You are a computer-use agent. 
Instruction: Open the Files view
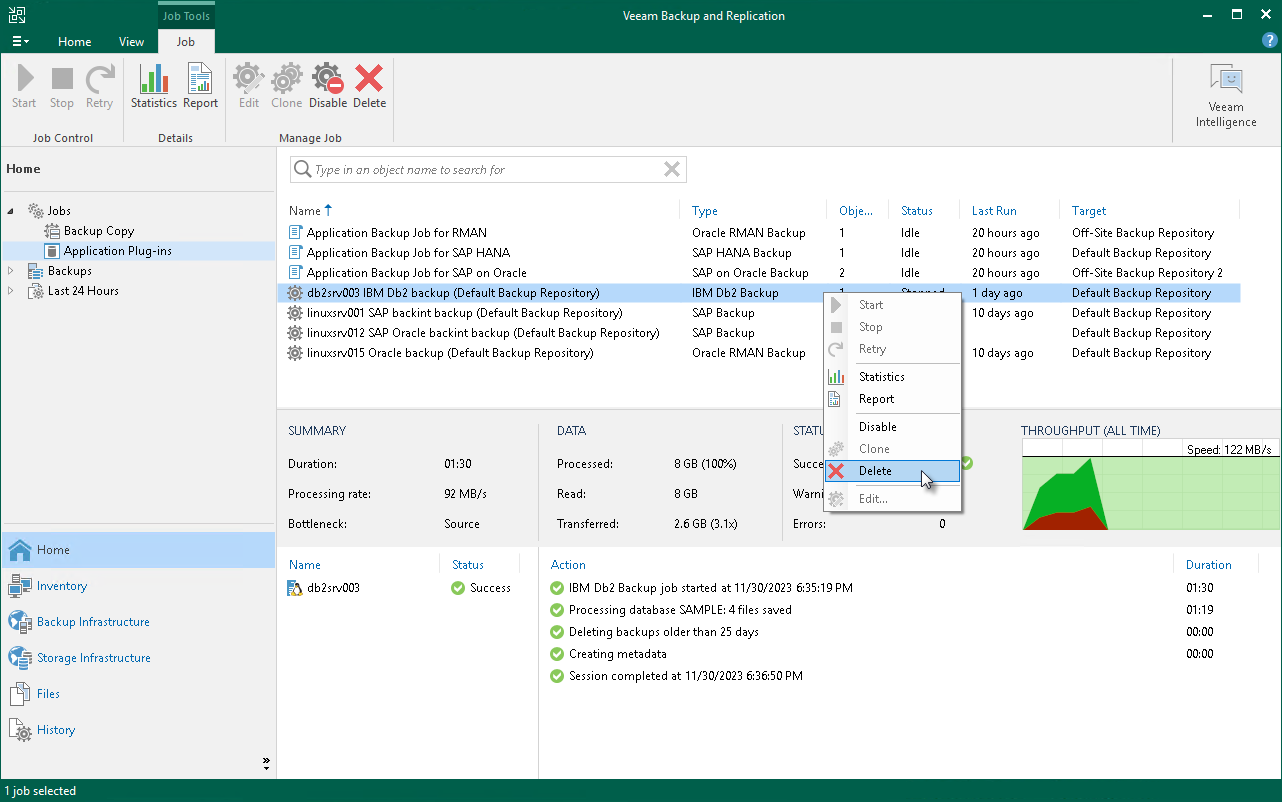[x=138, y=694]
